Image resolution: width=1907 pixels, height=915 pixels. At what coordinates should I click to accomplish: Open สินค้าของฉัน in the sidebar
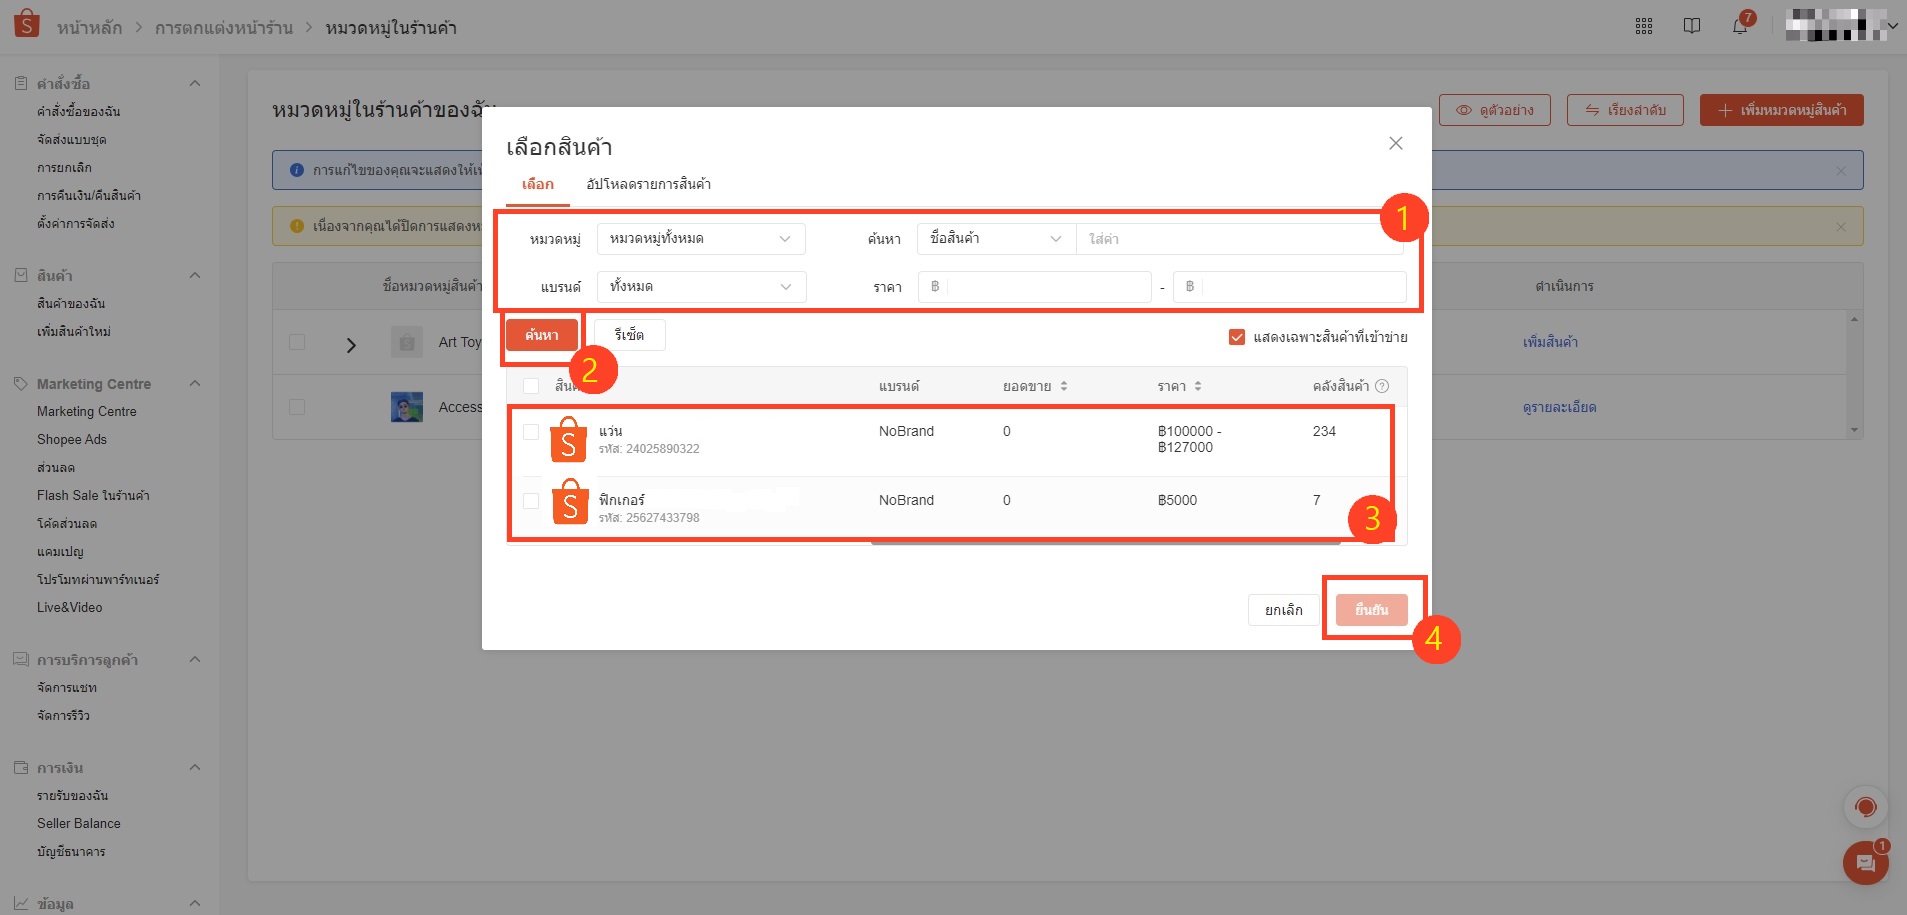point(71,303)
